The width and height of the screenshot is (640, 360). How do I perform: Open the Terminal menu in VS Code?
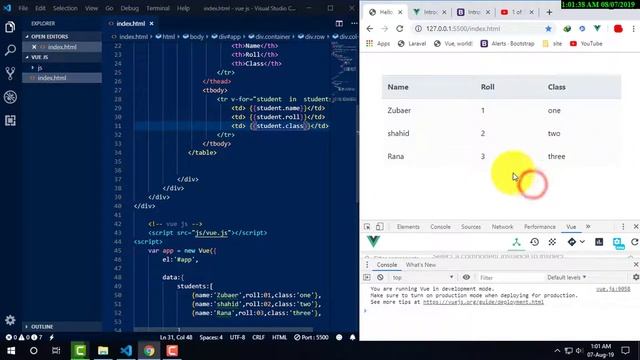[158, 8]
